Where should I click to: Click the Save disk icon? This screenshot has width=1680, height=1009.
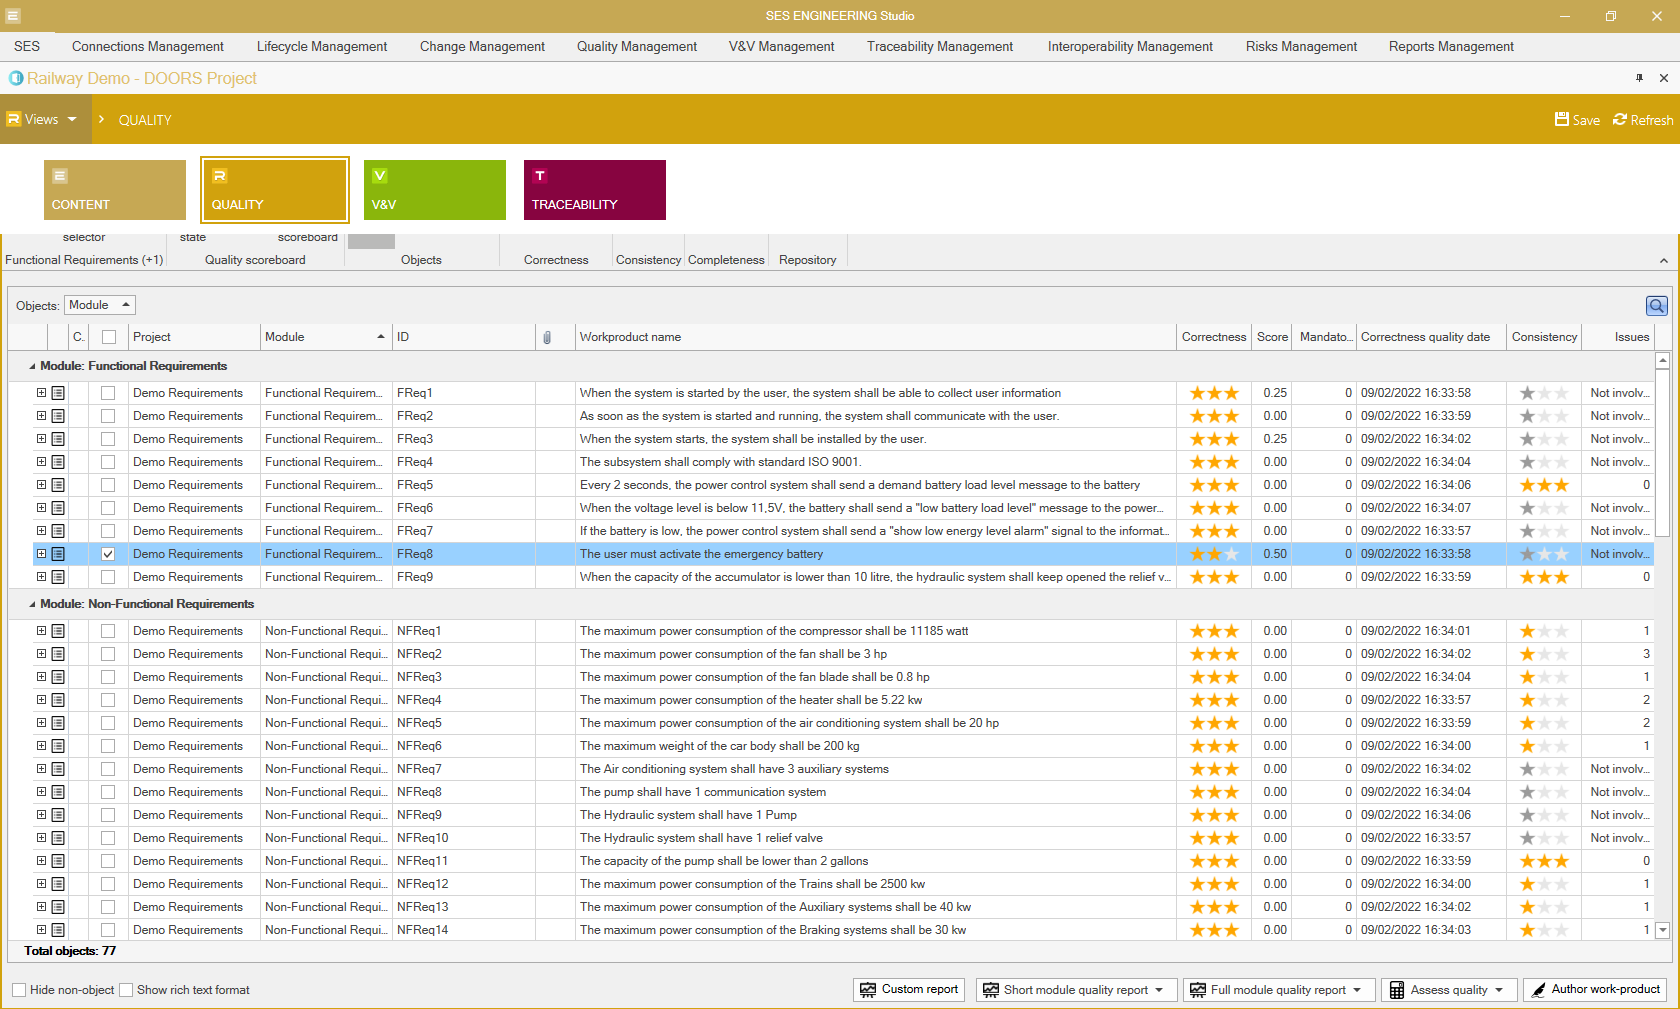click(1562, 119)
